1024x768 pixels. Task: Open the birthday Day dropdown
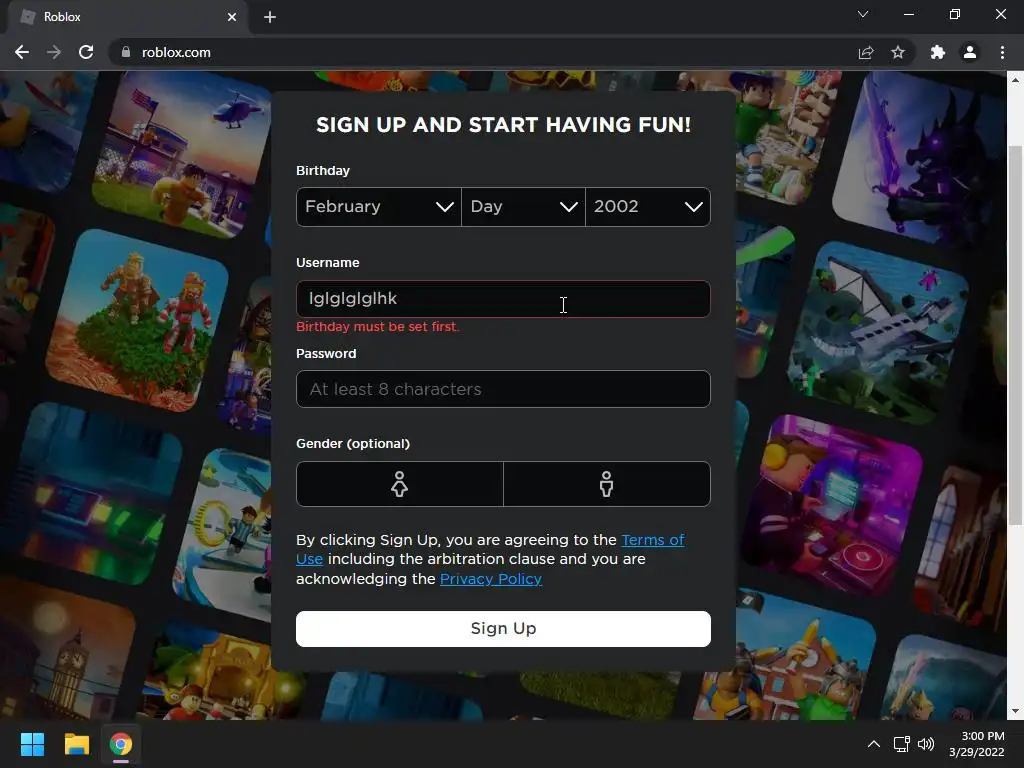(x=523, y=207)
